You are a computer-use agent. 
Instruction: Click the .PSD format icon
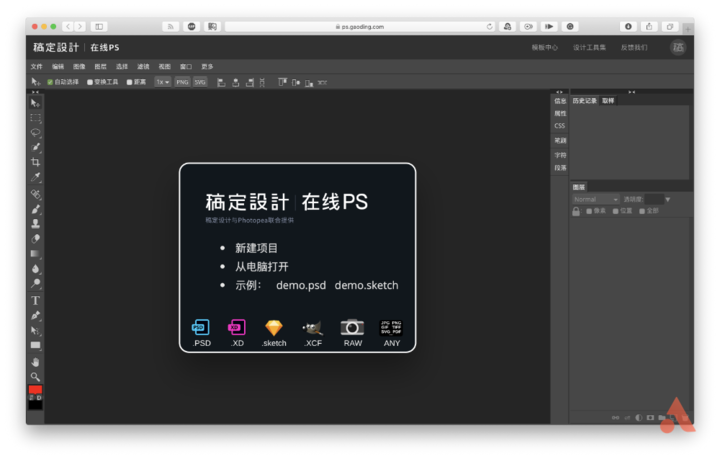coord(201,327)
